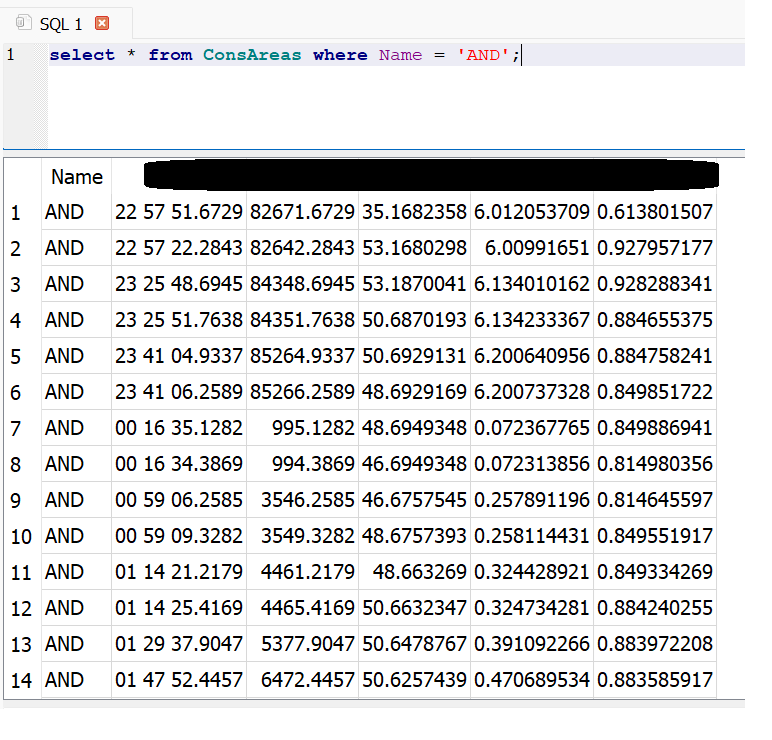
Task: Click cell 00 16 35.1282
Action: pyautogui.click(x=179, y=428)
